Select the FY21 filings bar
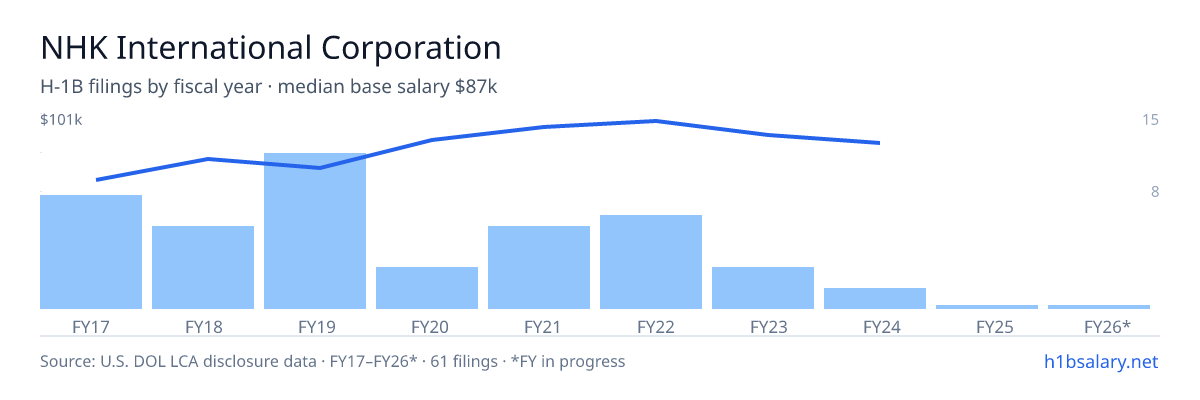 pyautogui.click(x=539, y=267)
